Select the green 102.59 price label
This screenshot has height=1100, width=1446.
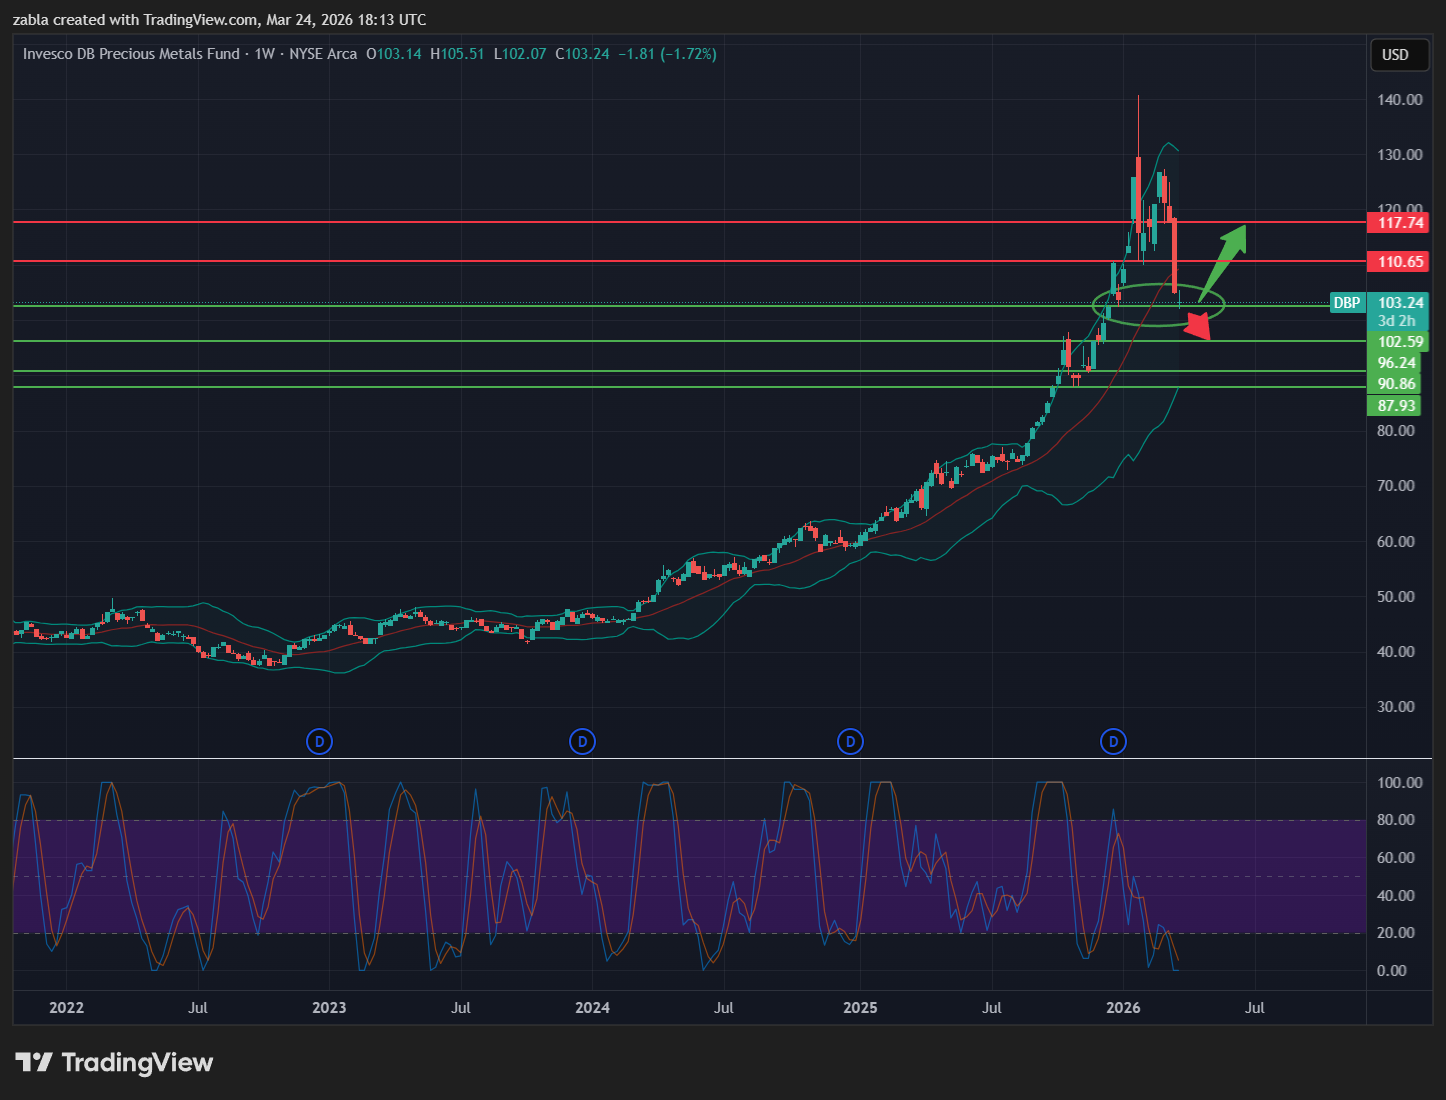tap(1399, 342)
